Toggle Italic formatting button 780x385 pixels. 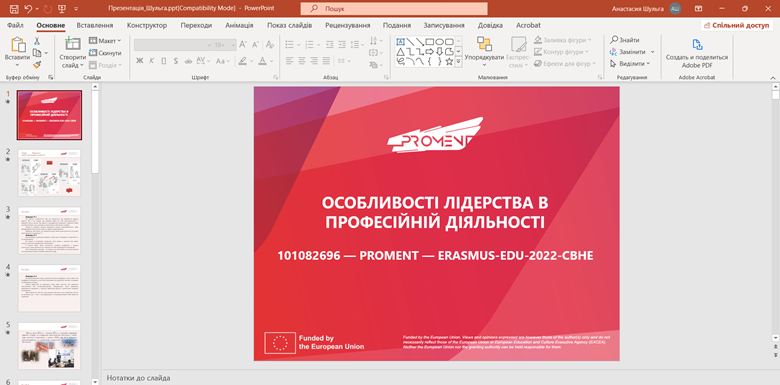152,61
